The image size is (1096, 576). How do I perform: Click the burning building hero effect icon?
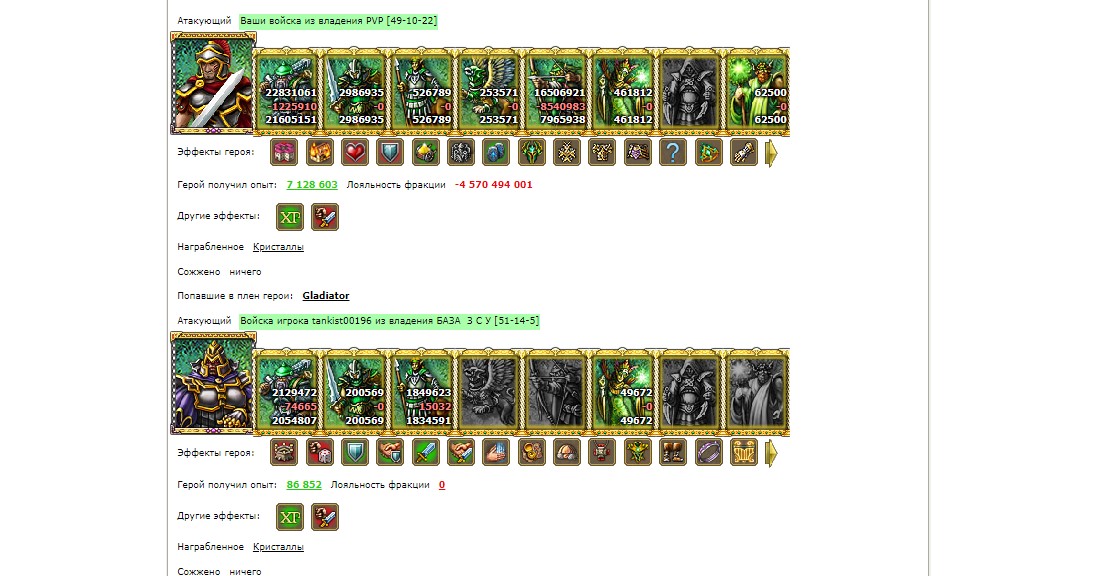point(319,152)
